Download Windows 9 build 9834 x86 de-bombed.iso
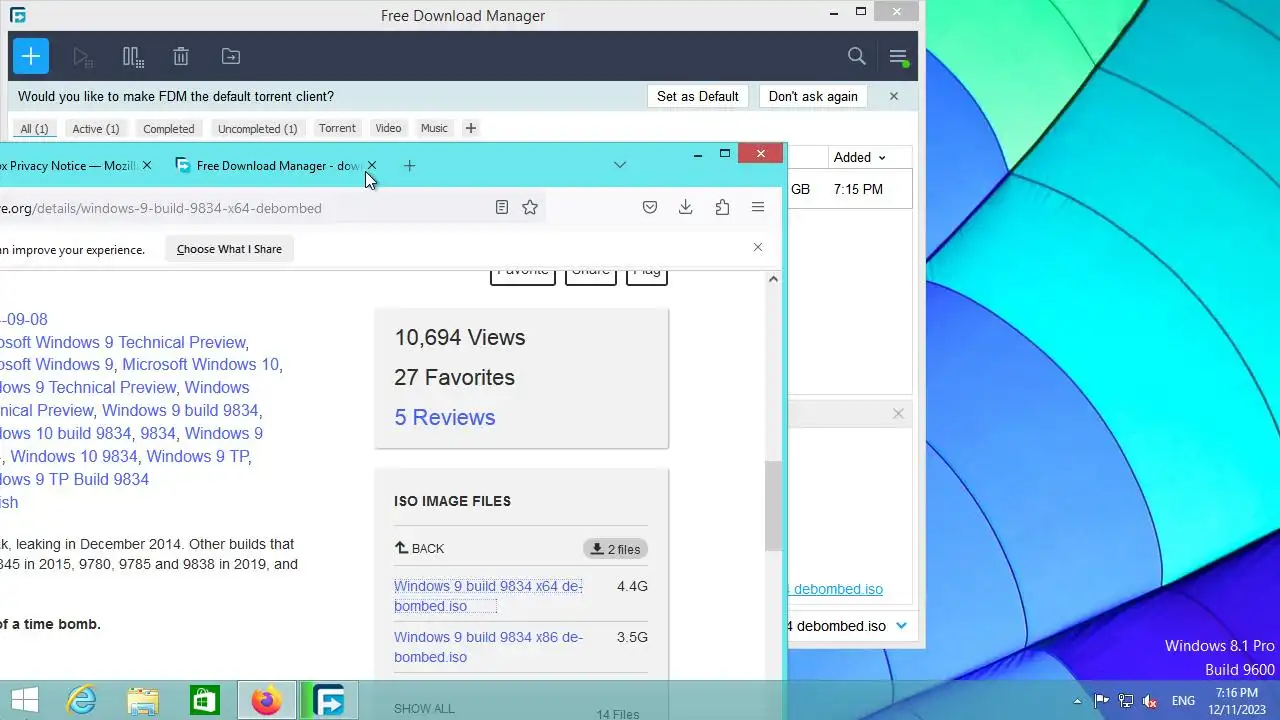Screen dimensions: 1280x720 488,647
